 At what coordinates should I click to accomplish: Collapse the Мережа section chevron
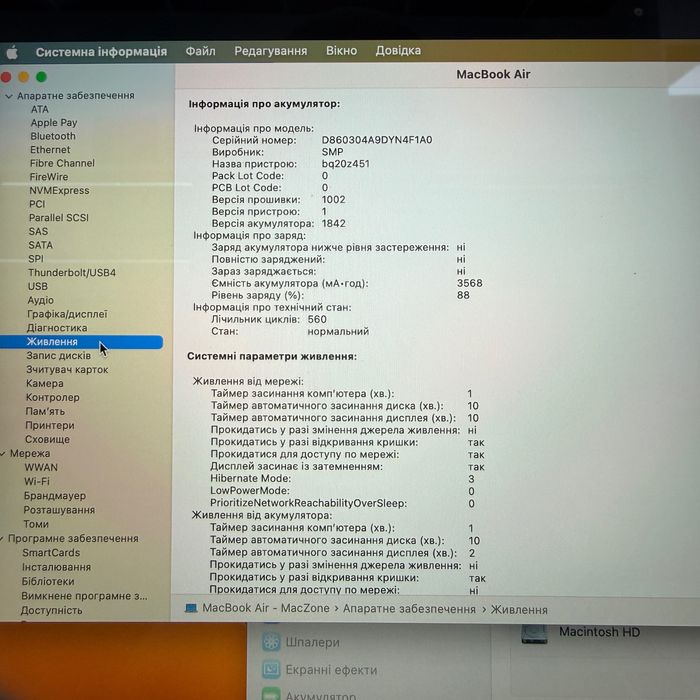pos(3,454)
